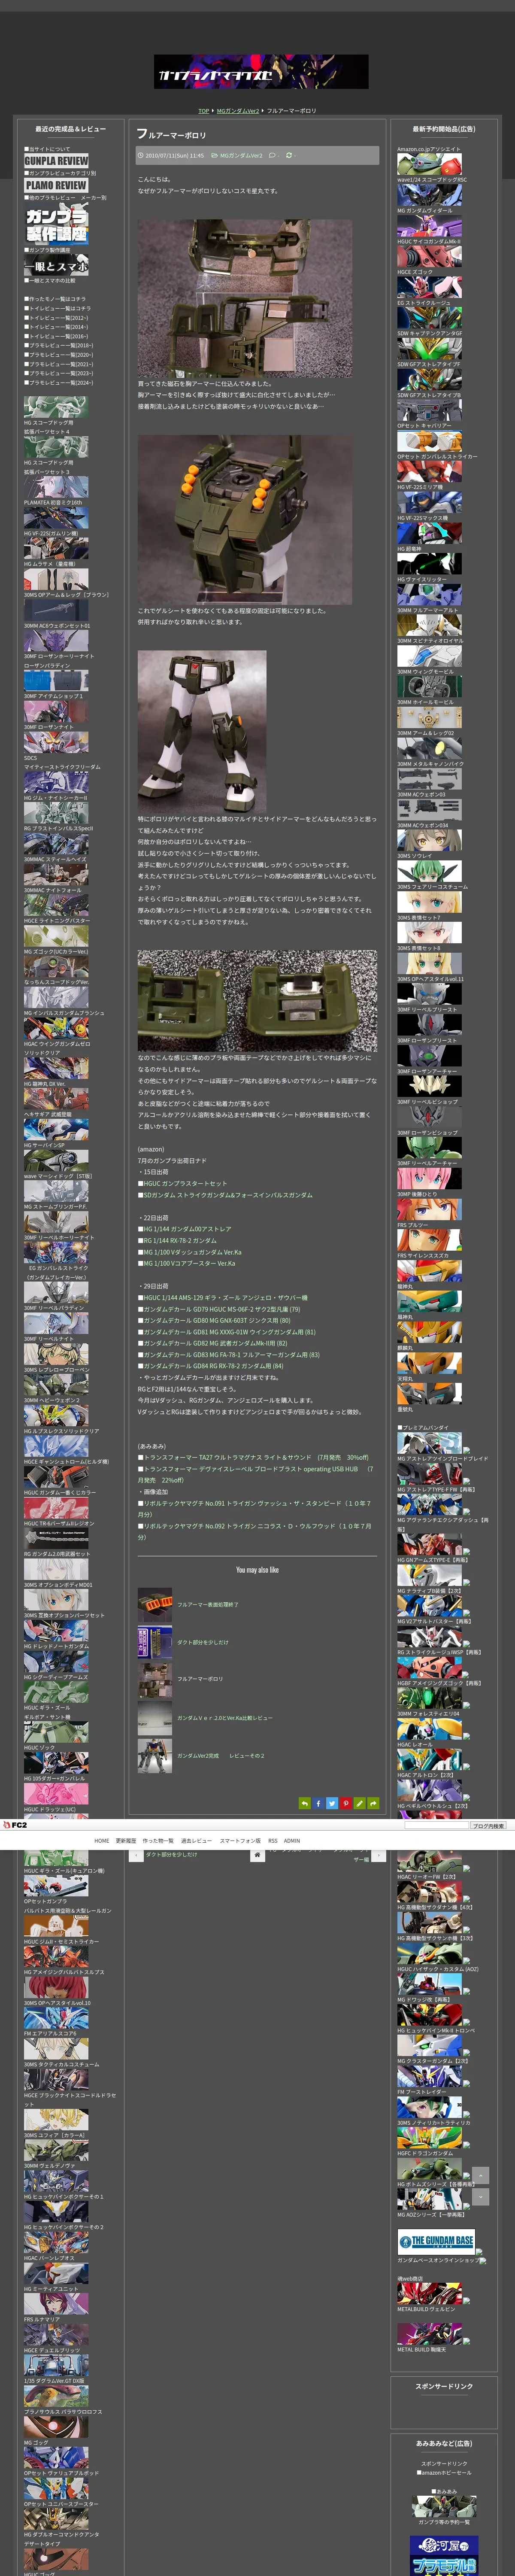
Task: Open FRS ブルアー ad thumbnail
Action: click(430, 1209)
